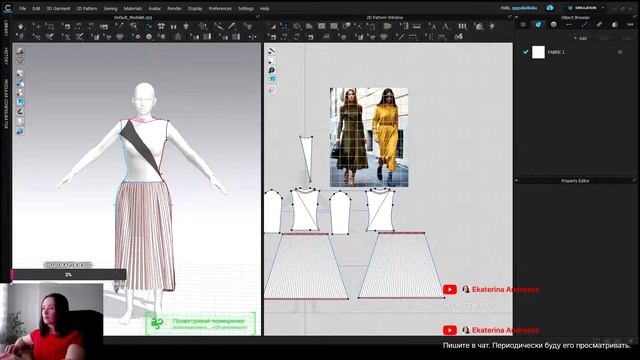
Task: Open the 3D Garment menu
Action: click(x=58, y=8)
